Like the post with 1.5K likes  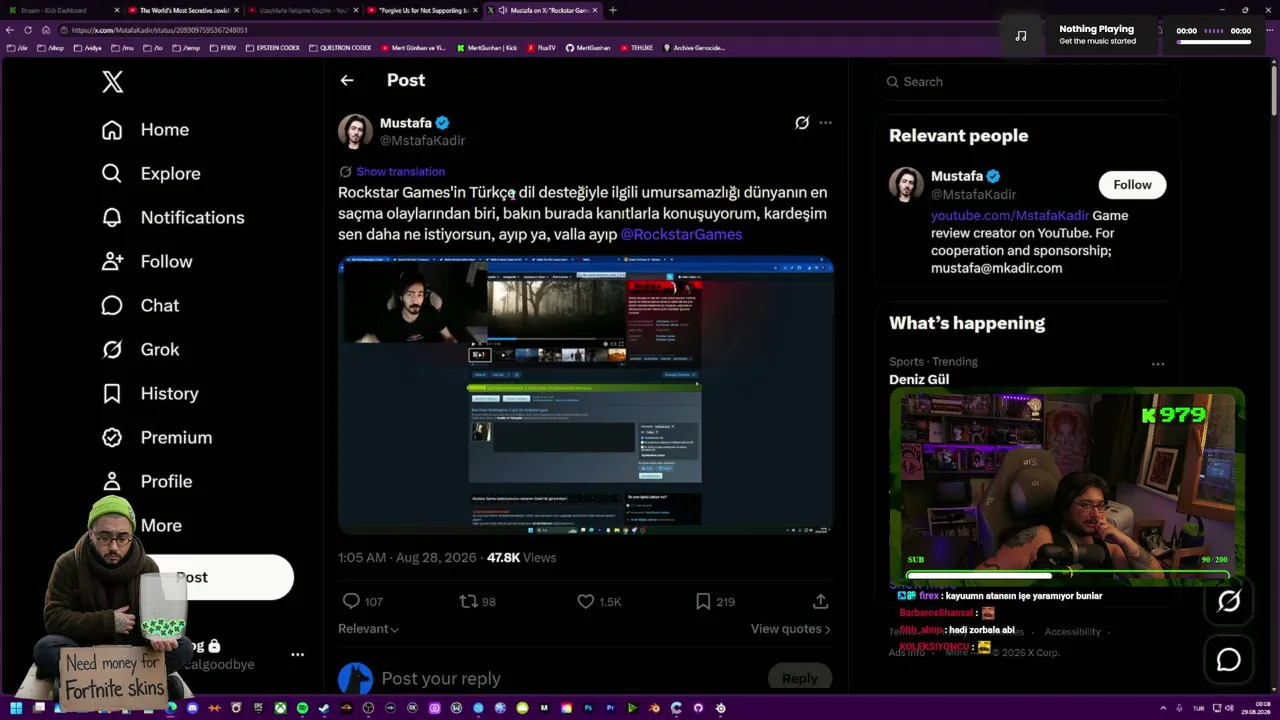click(x=599, y=602)
